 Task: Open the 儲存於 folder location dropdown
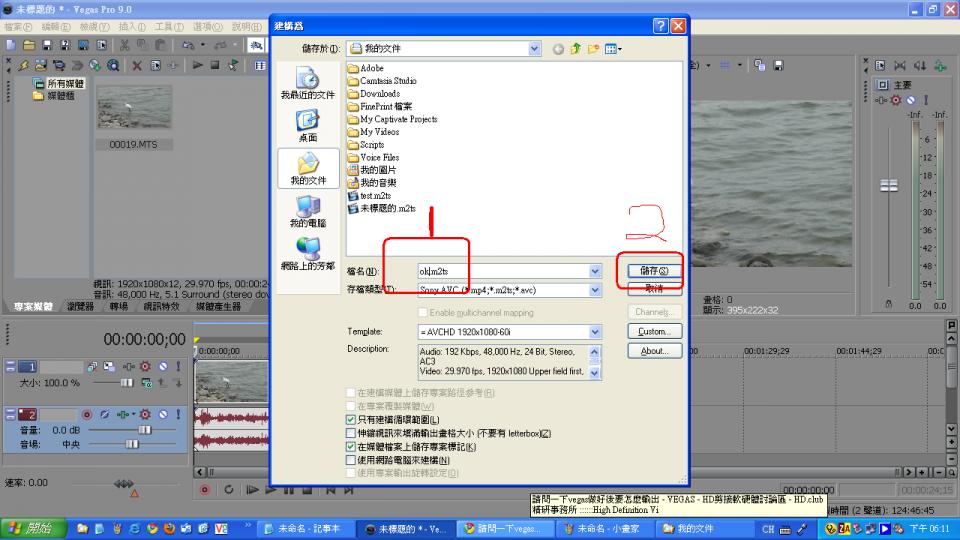tap(534, 48)
